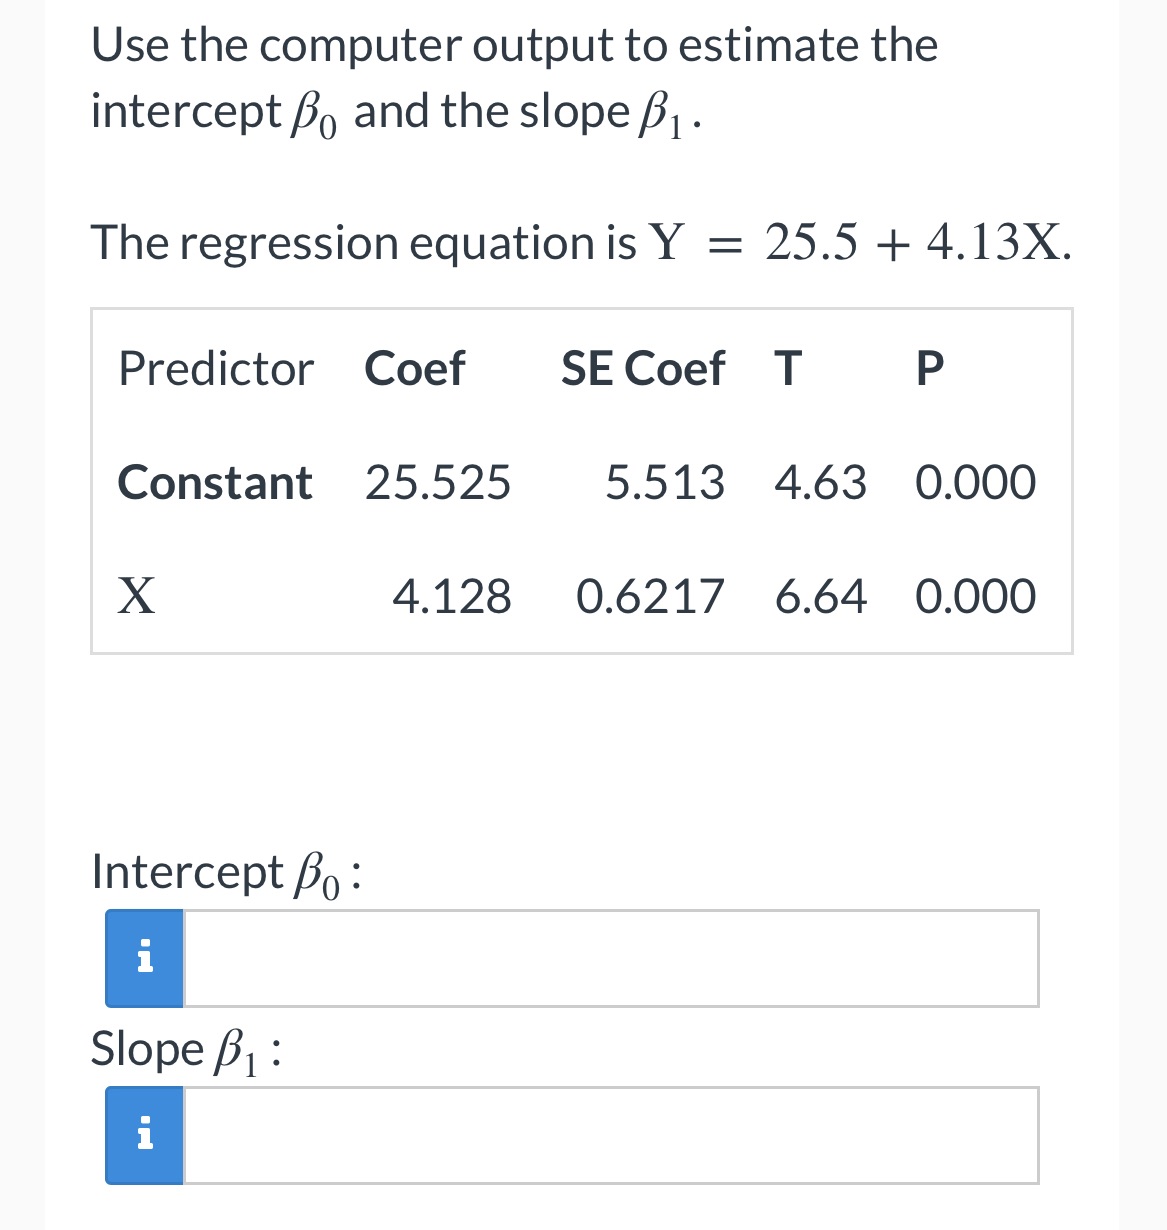Click the Intercept β0 answer input field
Image resolution: width=1167 pixels, height=1230 pixels.
pyautogui.click(x=600, y=957)
